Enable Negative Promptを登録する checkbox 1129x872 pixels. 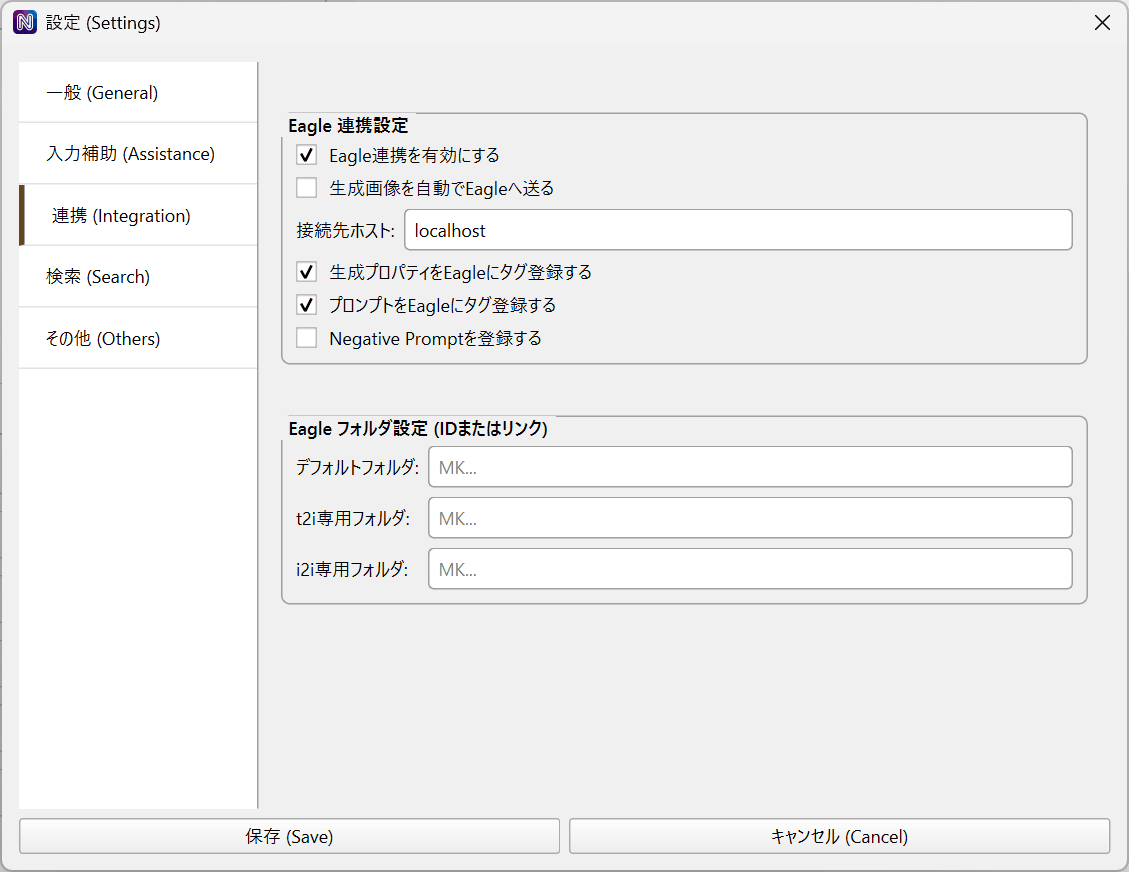tap(307, 338)
